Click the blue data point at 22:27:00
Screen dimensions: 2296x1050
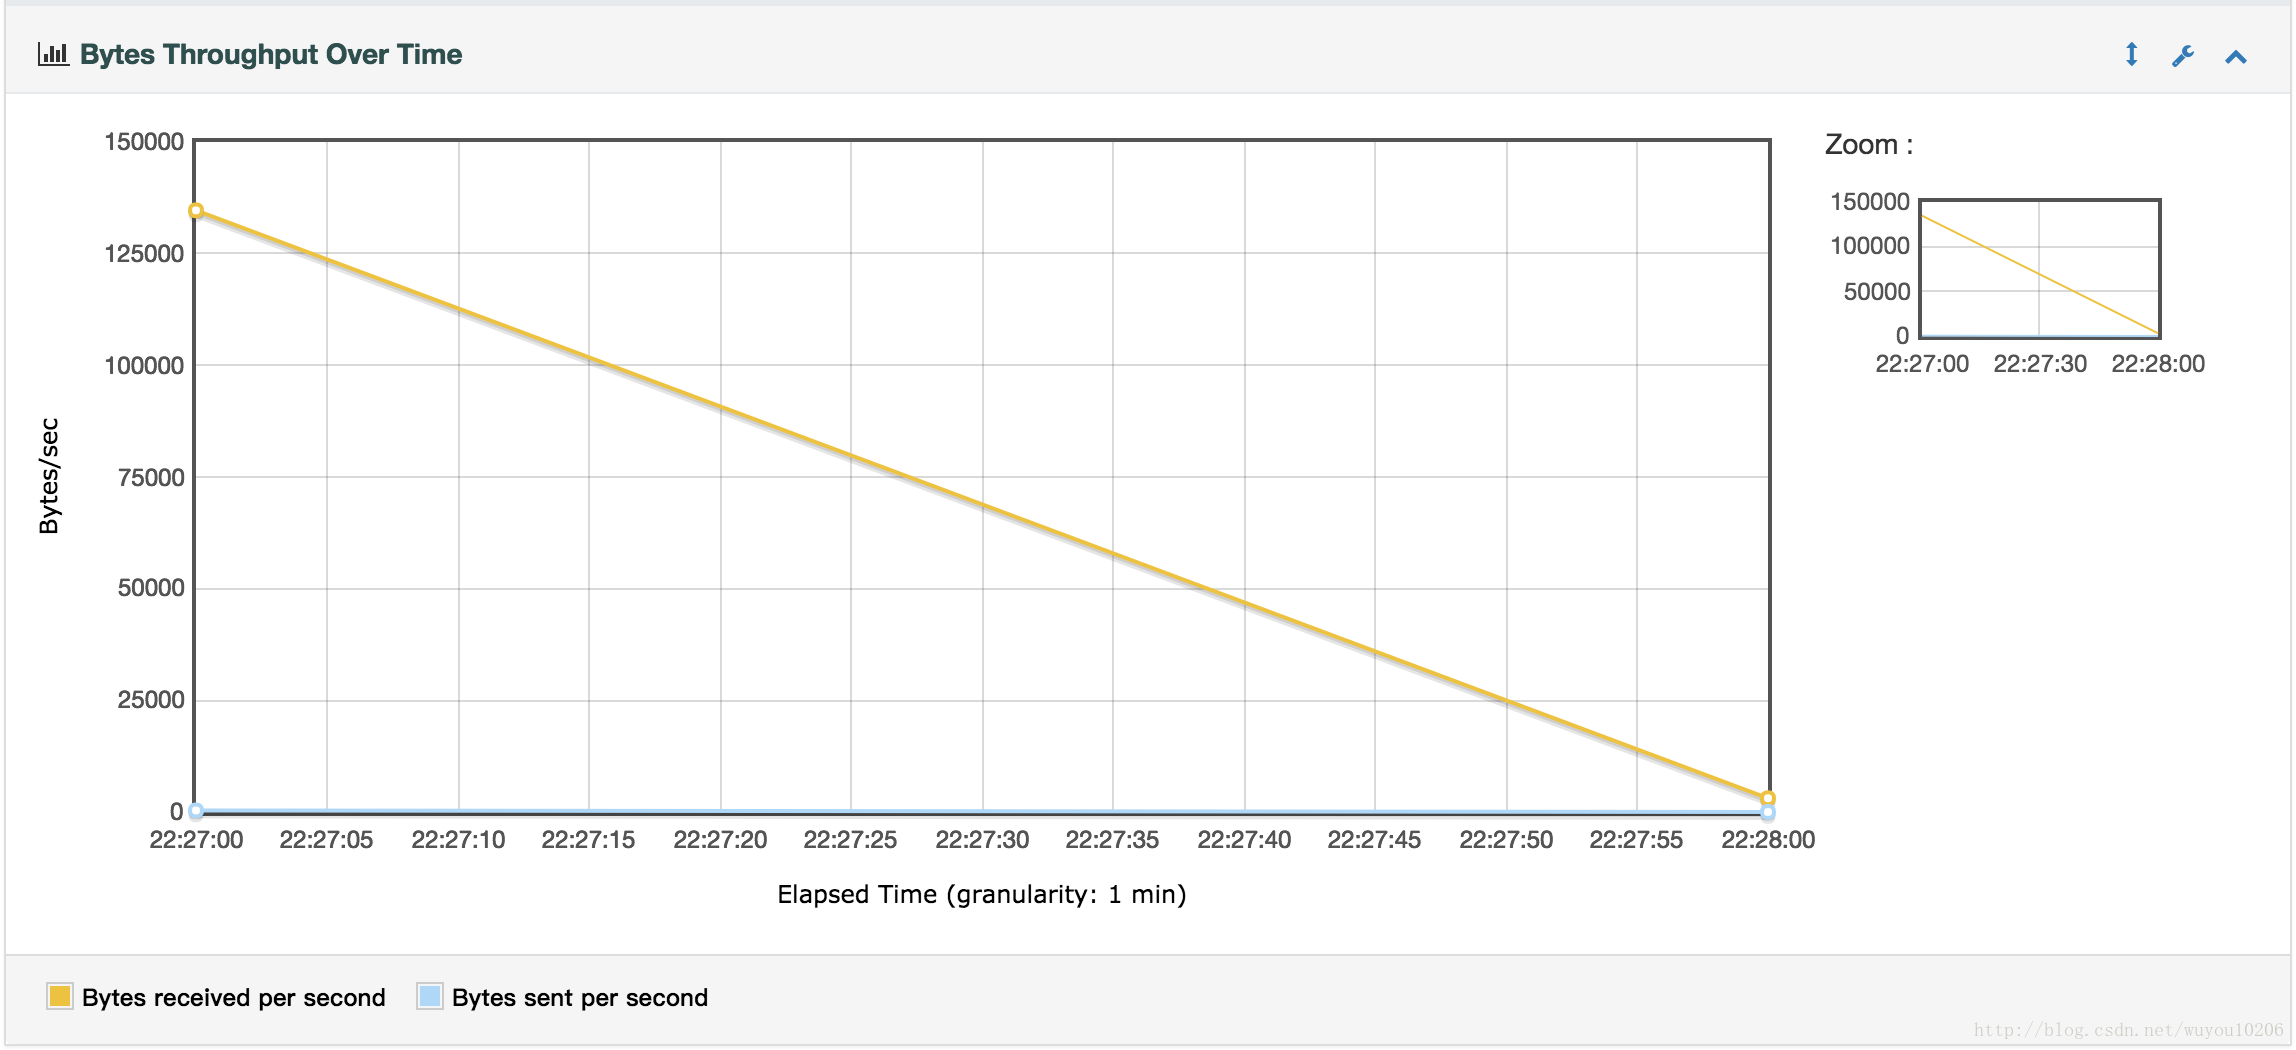click(196, 811)
